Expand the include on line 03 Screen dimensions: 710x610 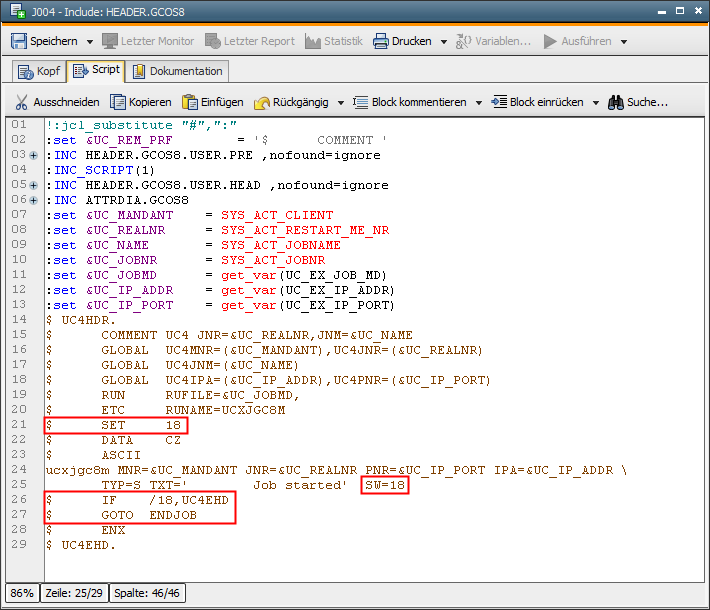click(34, 156)
